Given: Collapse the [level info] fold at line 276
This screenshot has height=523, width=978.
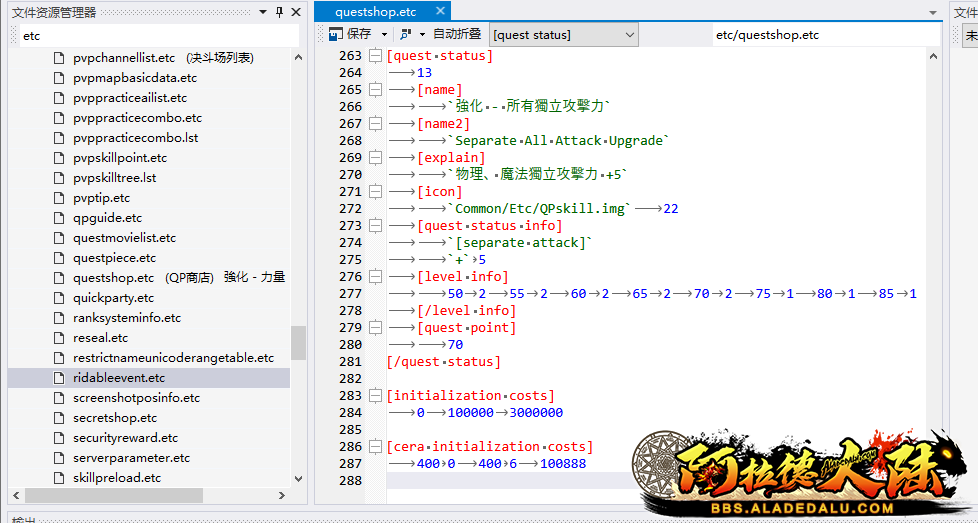Looking at the screenshot, I should 375,277.
